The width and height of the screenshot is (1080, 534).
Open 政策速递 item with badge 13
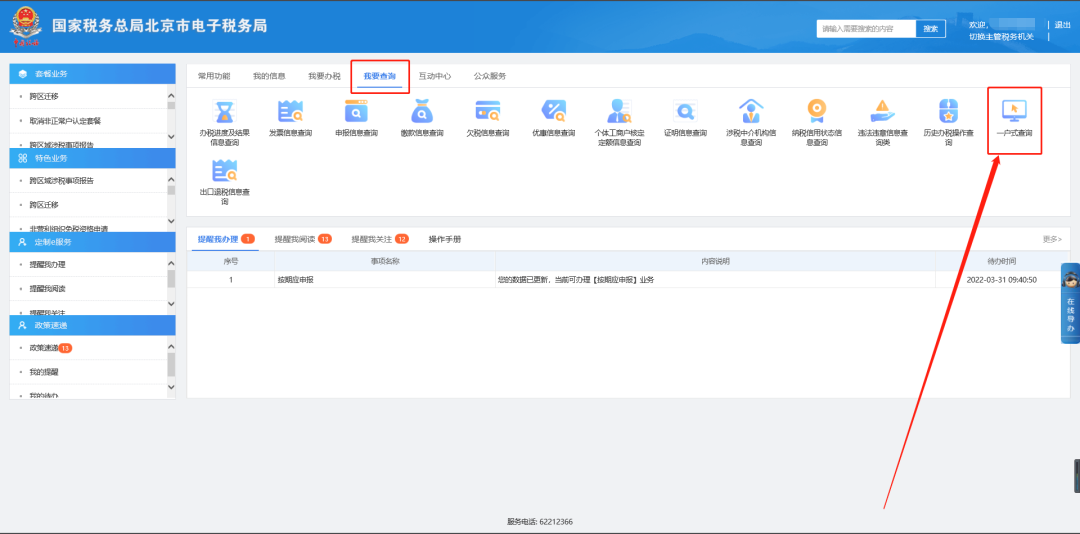pos(51,348)
